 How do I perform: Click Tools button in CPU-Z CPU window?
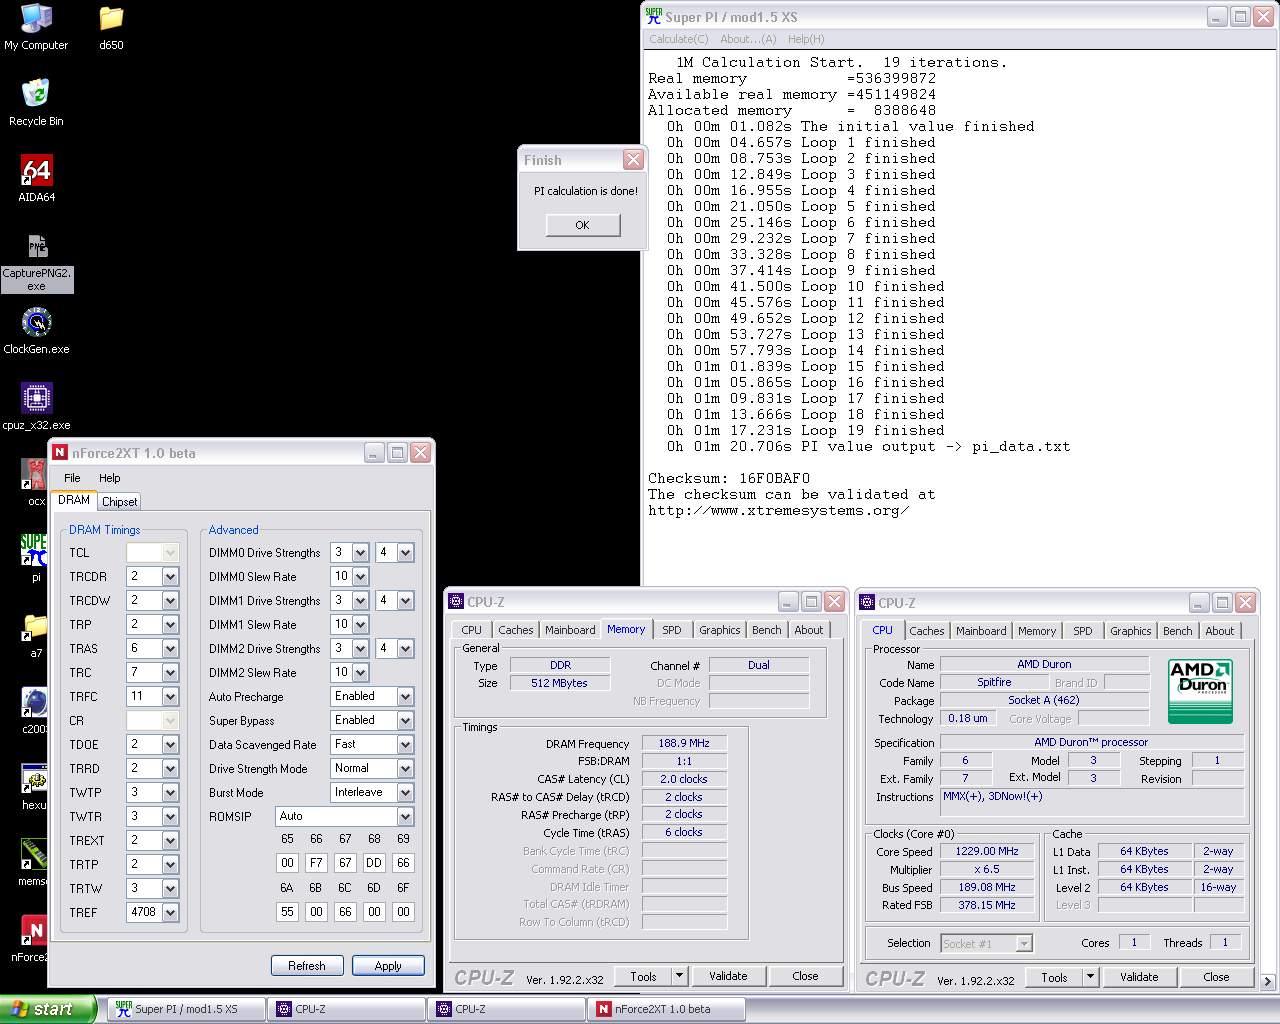pos(1054,978)
